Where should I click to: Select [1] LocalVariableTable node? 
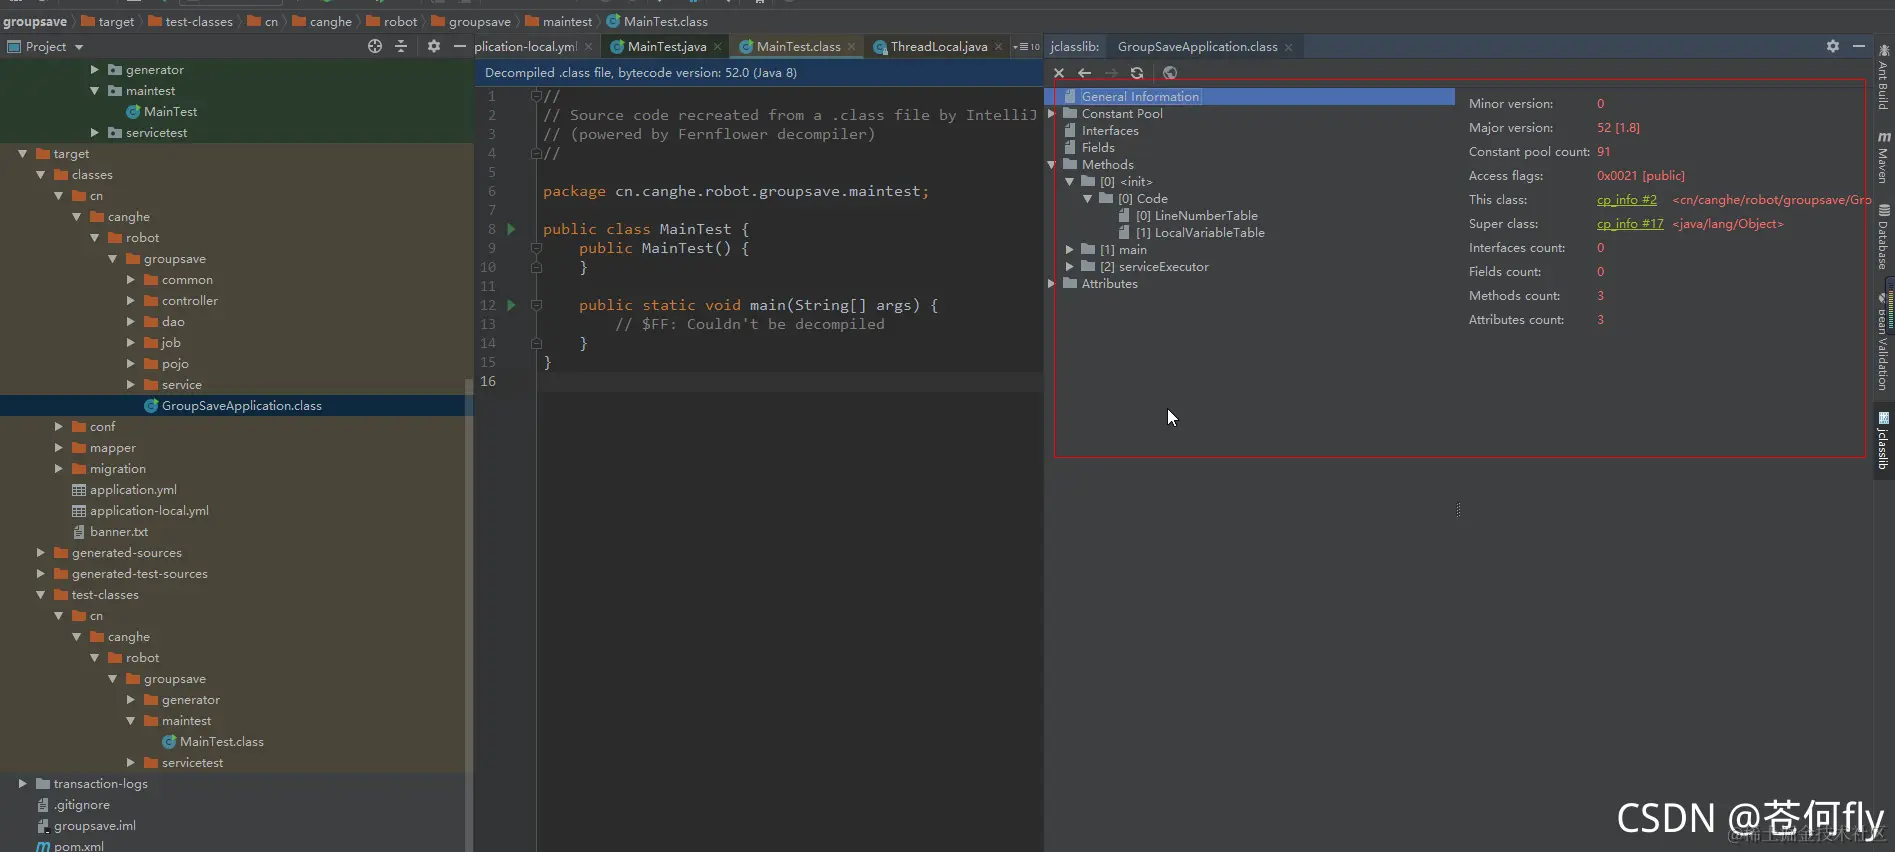[x=1200, y=233]
